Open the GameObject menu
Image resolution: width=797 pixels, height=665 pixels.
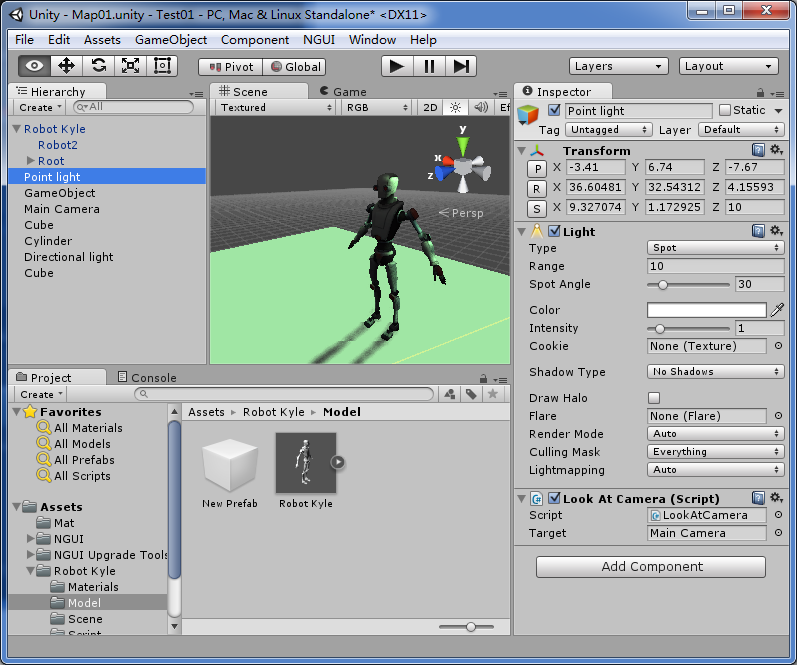[171, 40]
